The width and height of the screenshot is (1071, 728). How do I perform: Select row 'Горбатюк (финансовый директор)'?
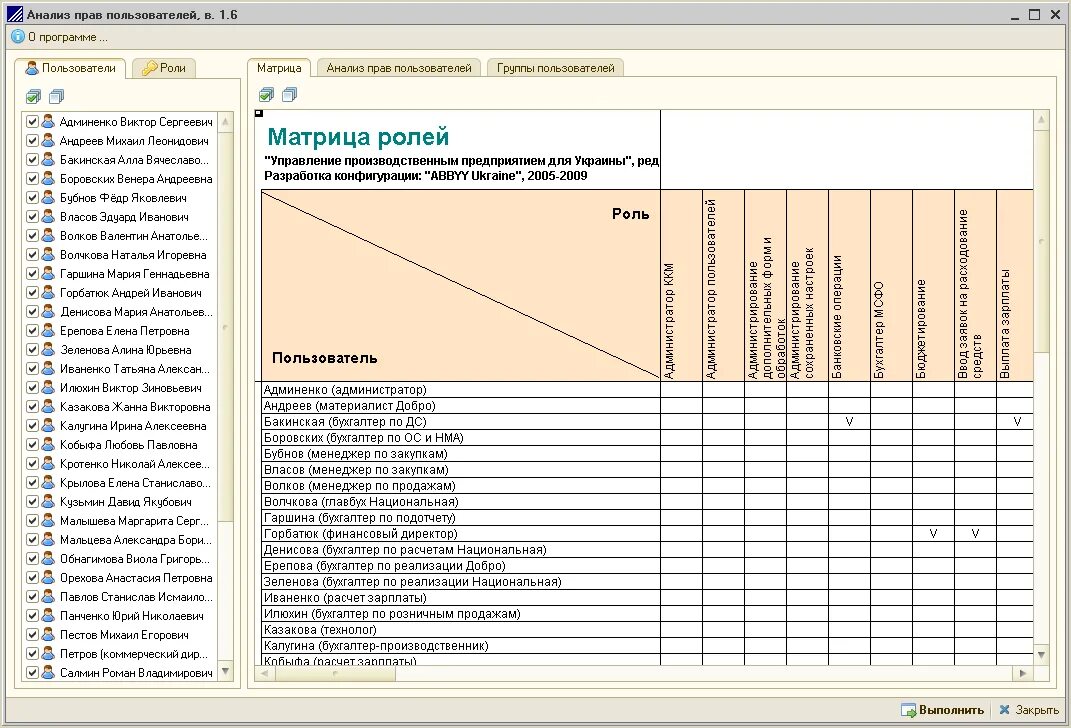pos(462,533)
